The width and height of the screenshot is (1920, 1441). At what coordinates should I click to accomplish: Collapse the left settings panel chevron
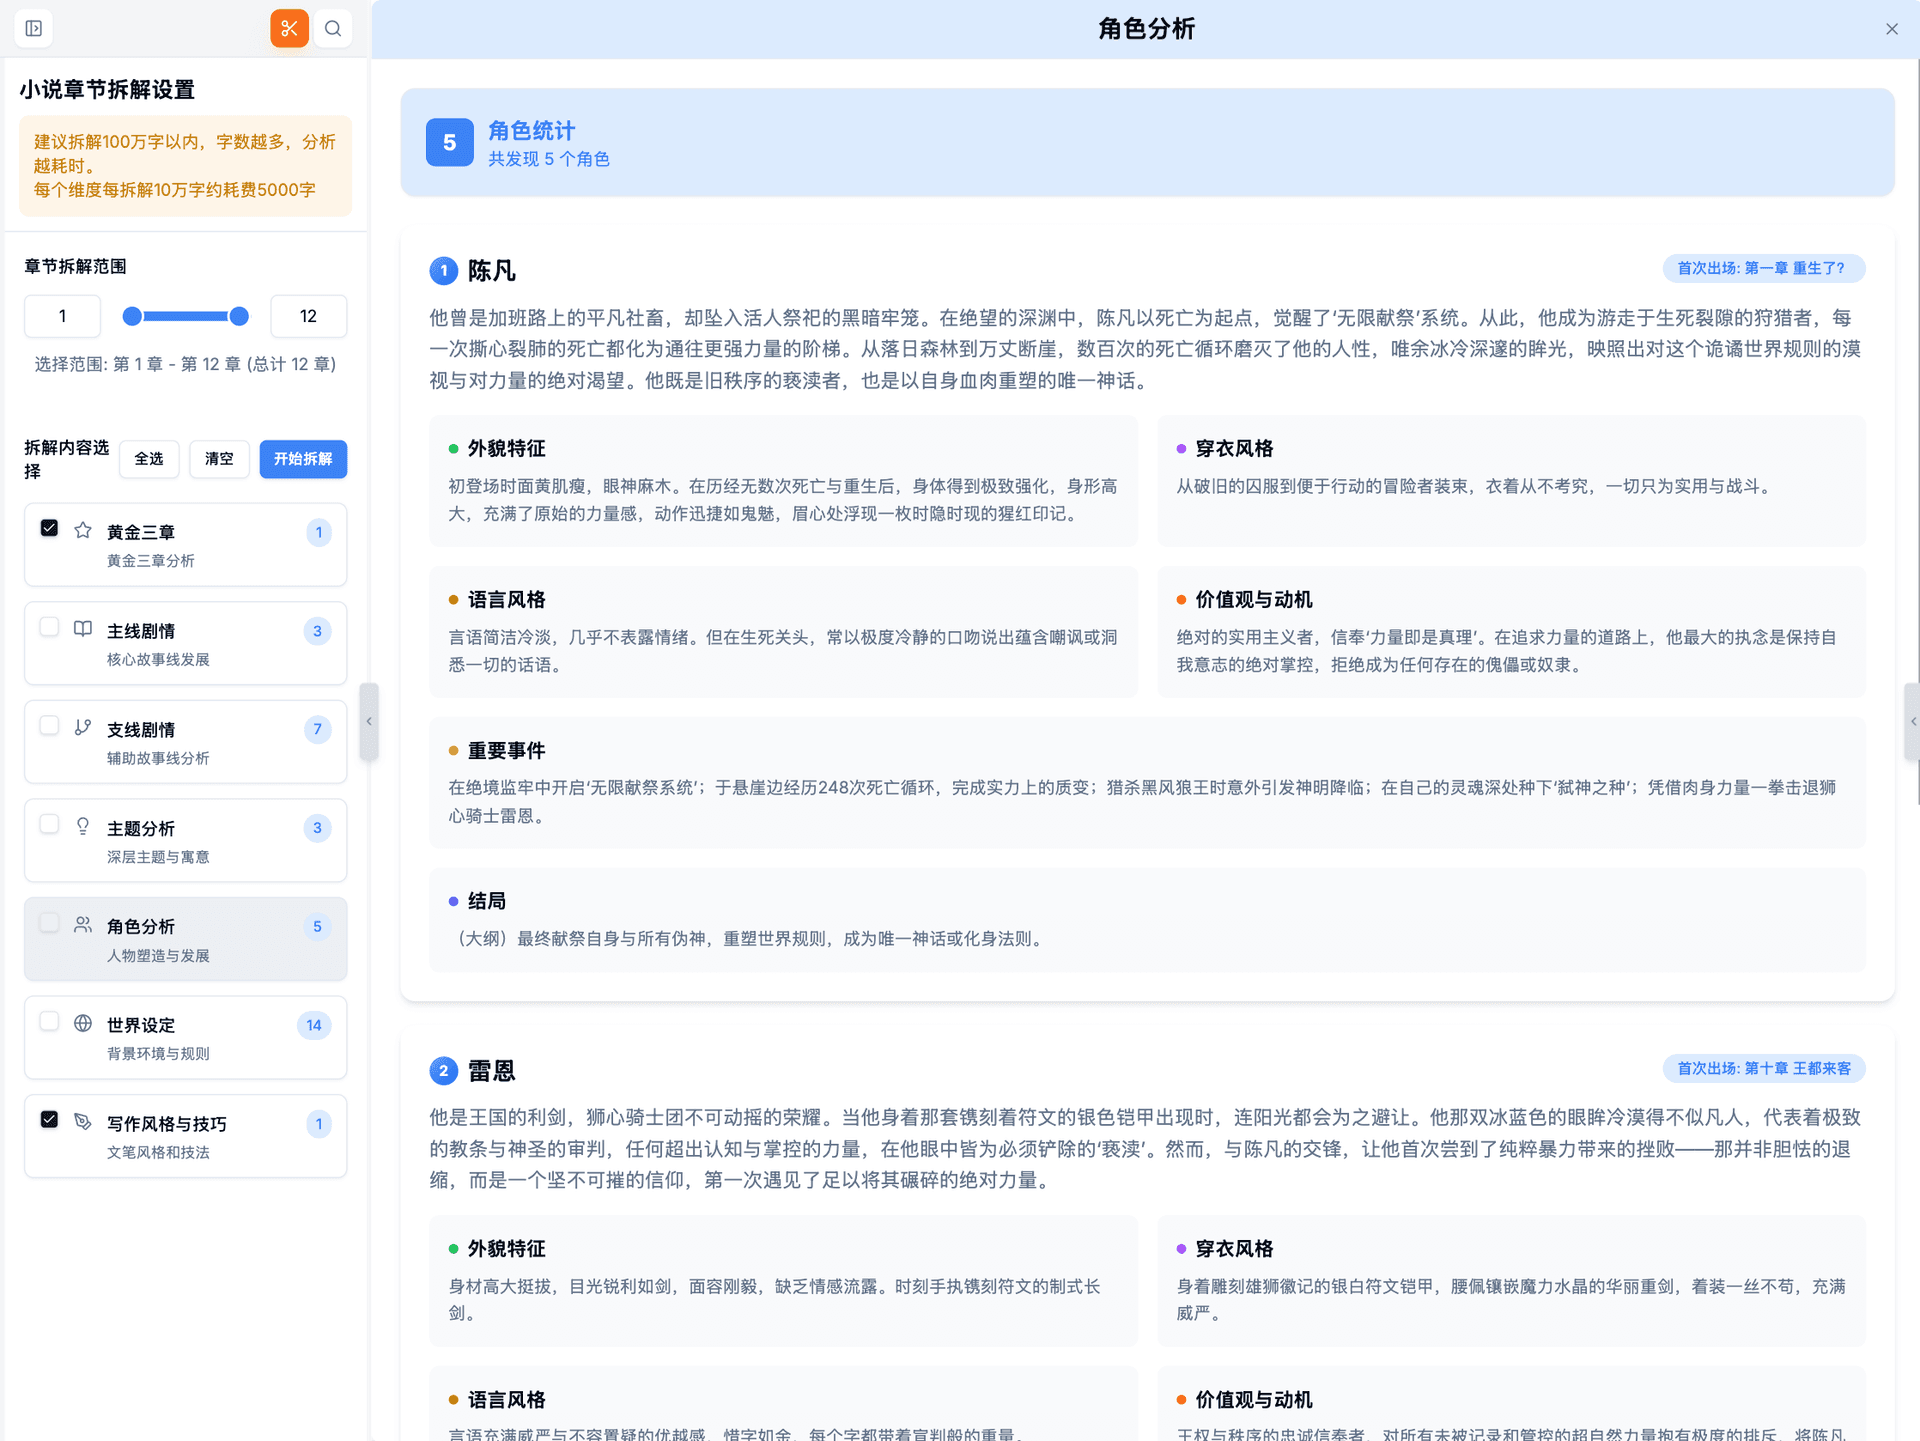point(369,721)
